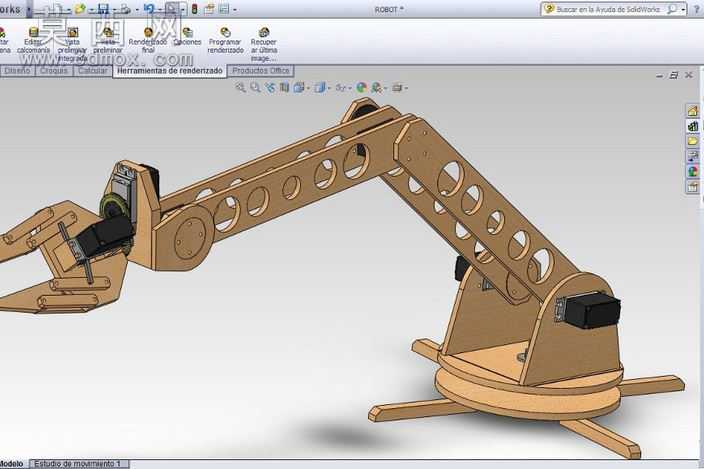Viewport: 704px width, 469px height.
Task: Expand the New document dropdown arrow
Action: (69, 9)
